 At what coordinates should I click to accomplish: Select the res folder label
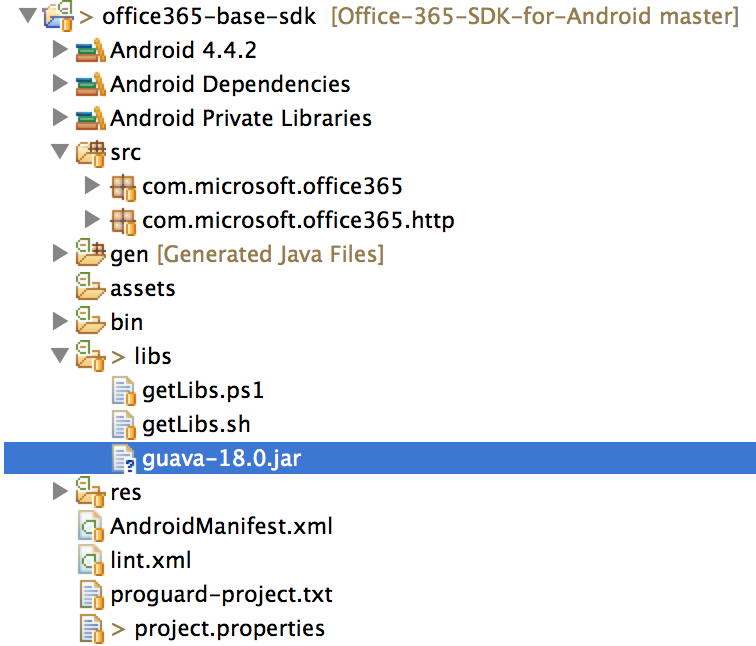126,493
